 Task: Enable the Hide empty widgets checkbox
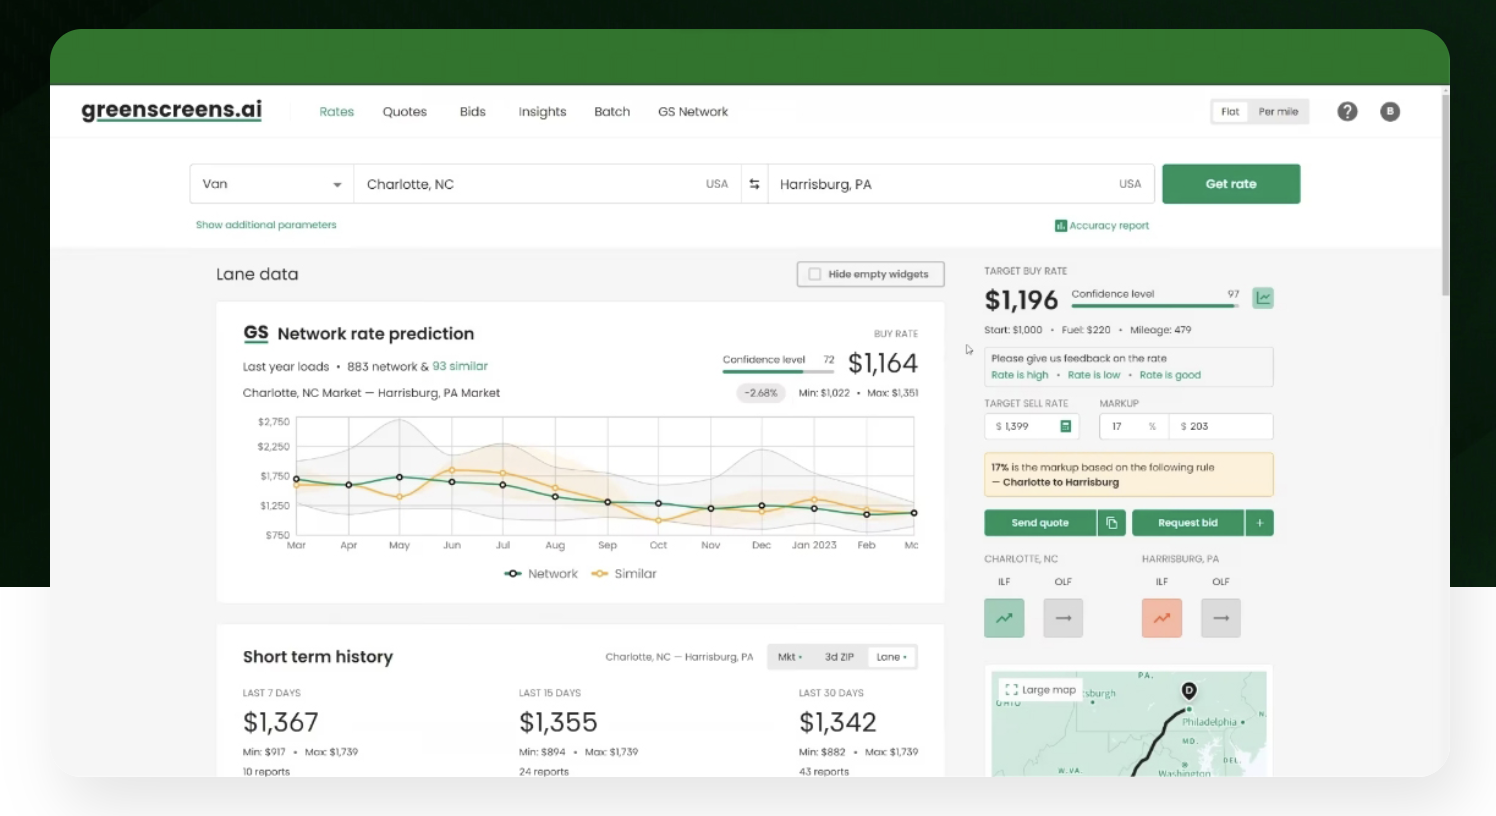click(x=815, y=274)
